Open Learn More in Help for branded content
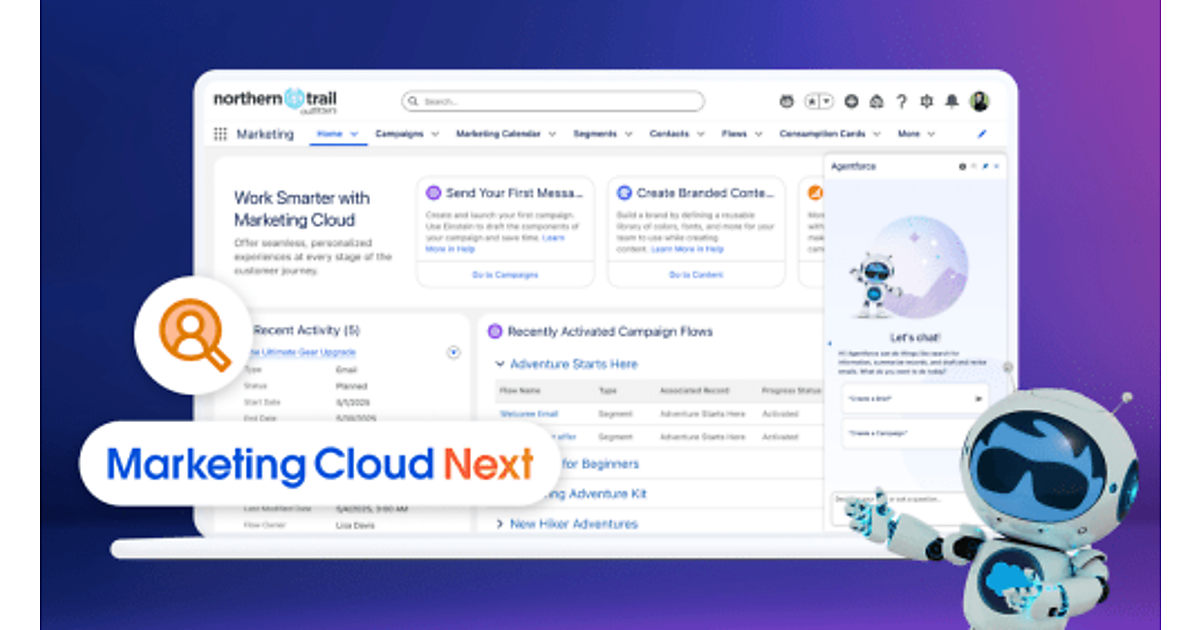Viewport: 1200px width, 630px height. (687, 249)
